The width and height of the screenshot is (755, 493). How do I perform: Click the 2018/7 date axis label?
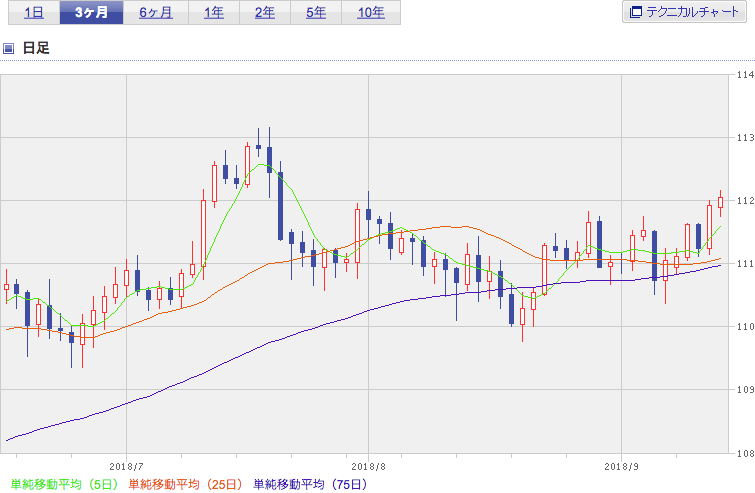(127, 467)
